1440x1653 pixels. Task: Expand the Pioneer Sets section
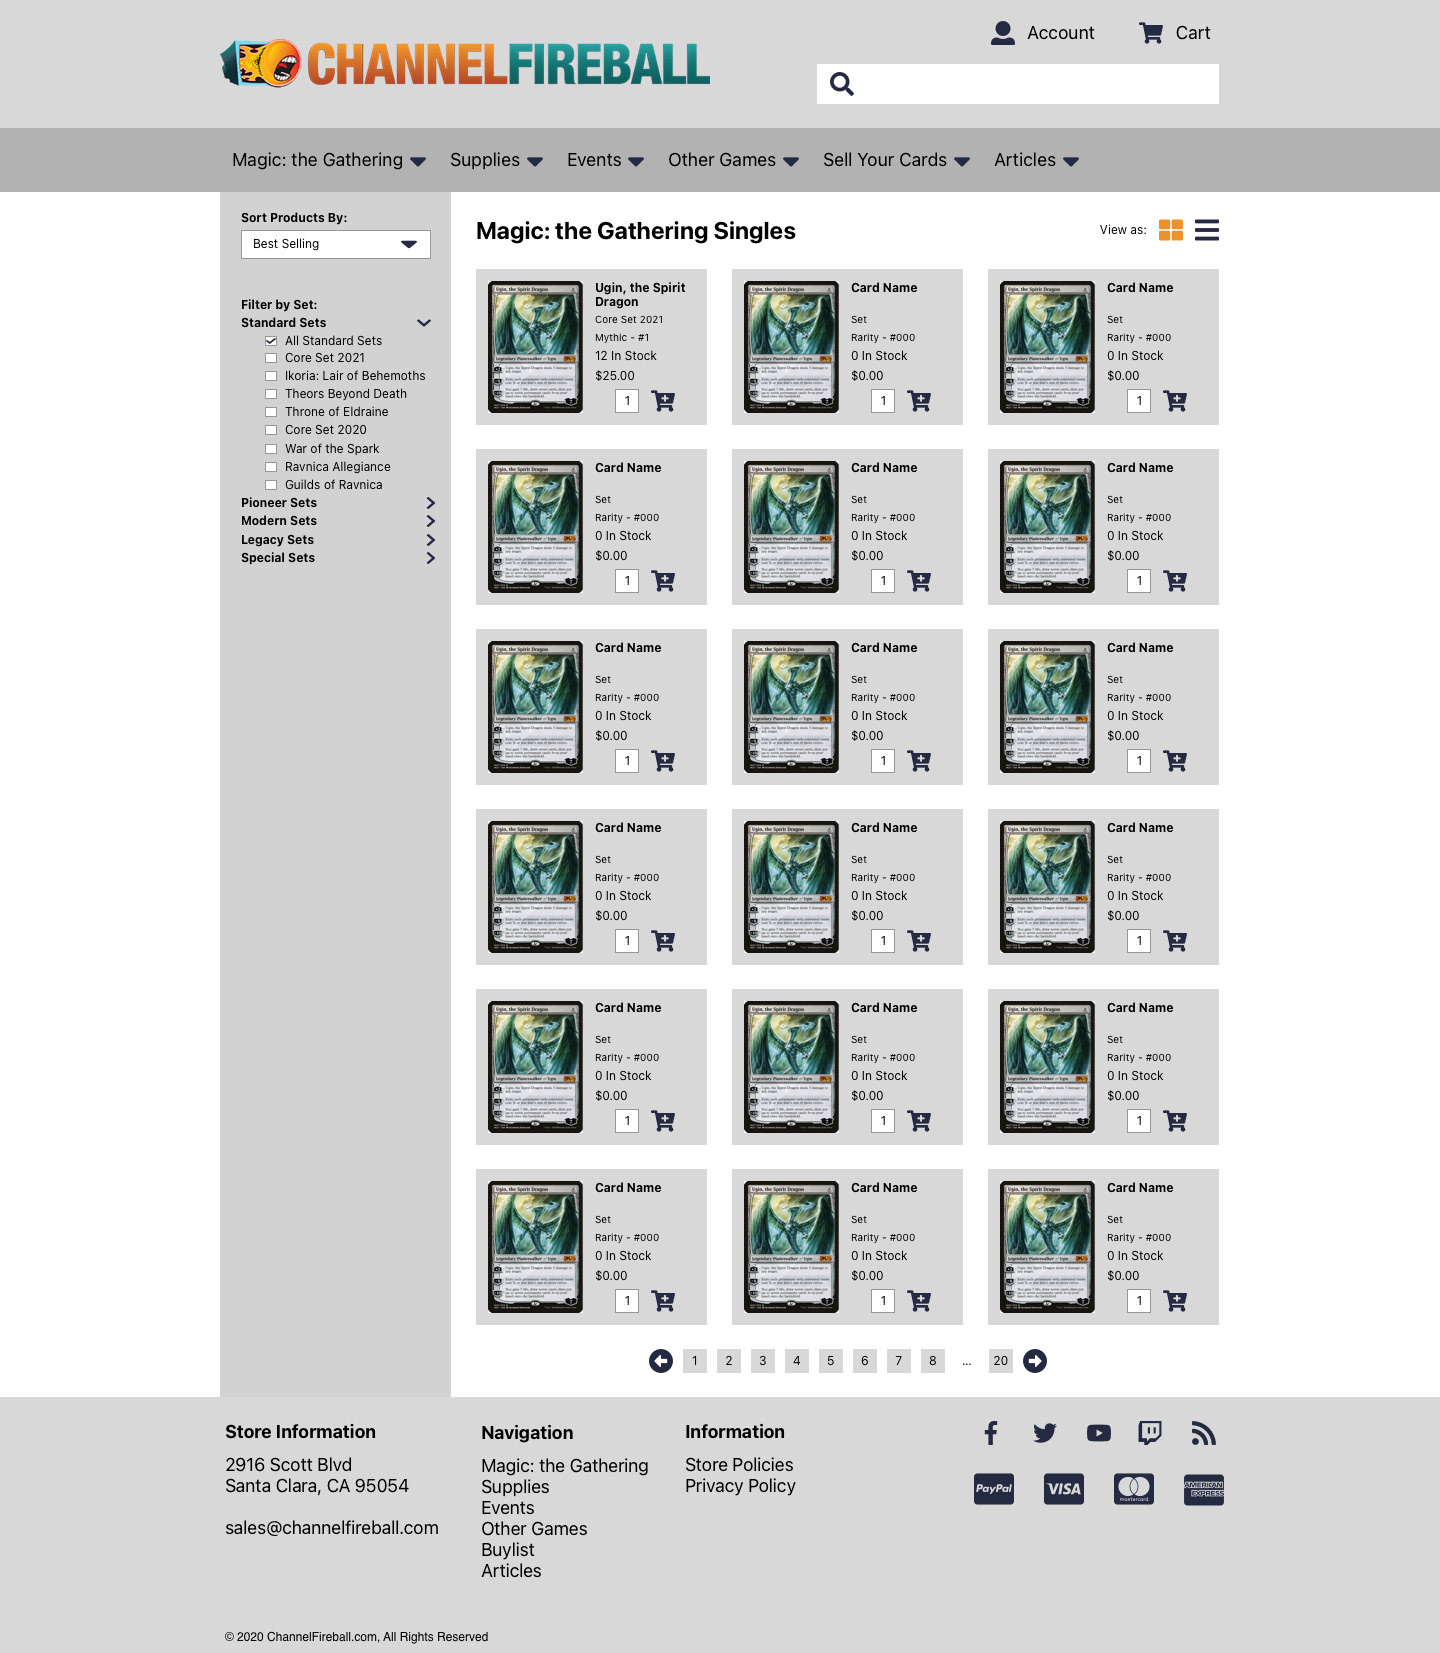[x=431, y=503]
